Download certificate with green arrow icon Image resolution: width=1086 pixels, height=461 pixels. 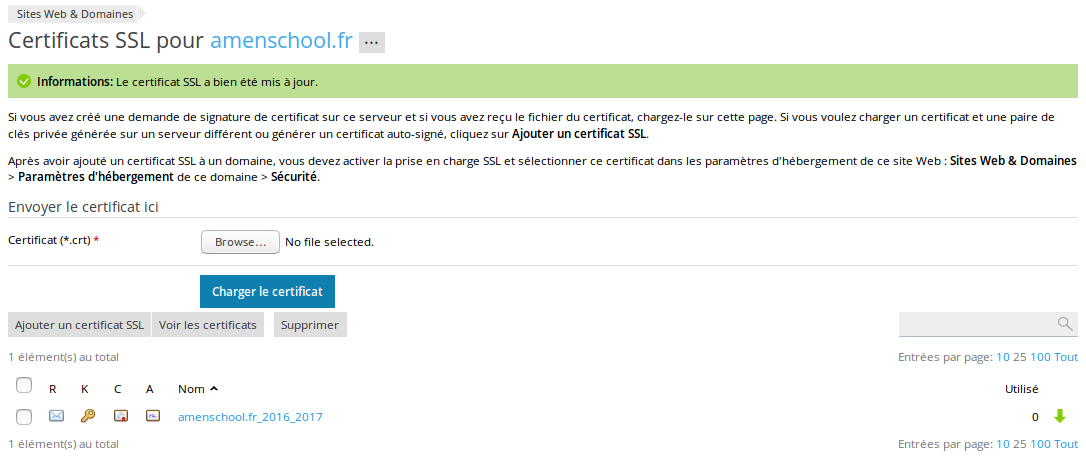point(1059,416)
